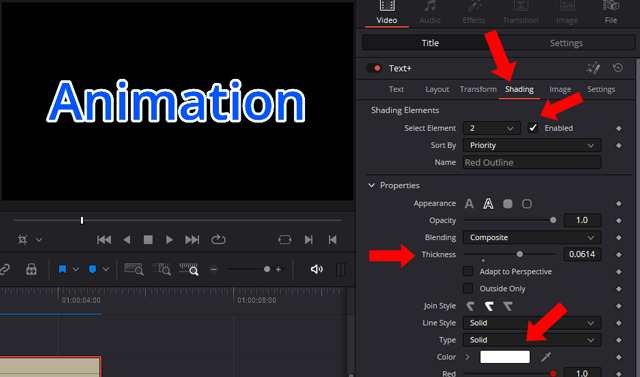Mute audio with the speaker icon
640x377 pixels.
tap(316, 269)
